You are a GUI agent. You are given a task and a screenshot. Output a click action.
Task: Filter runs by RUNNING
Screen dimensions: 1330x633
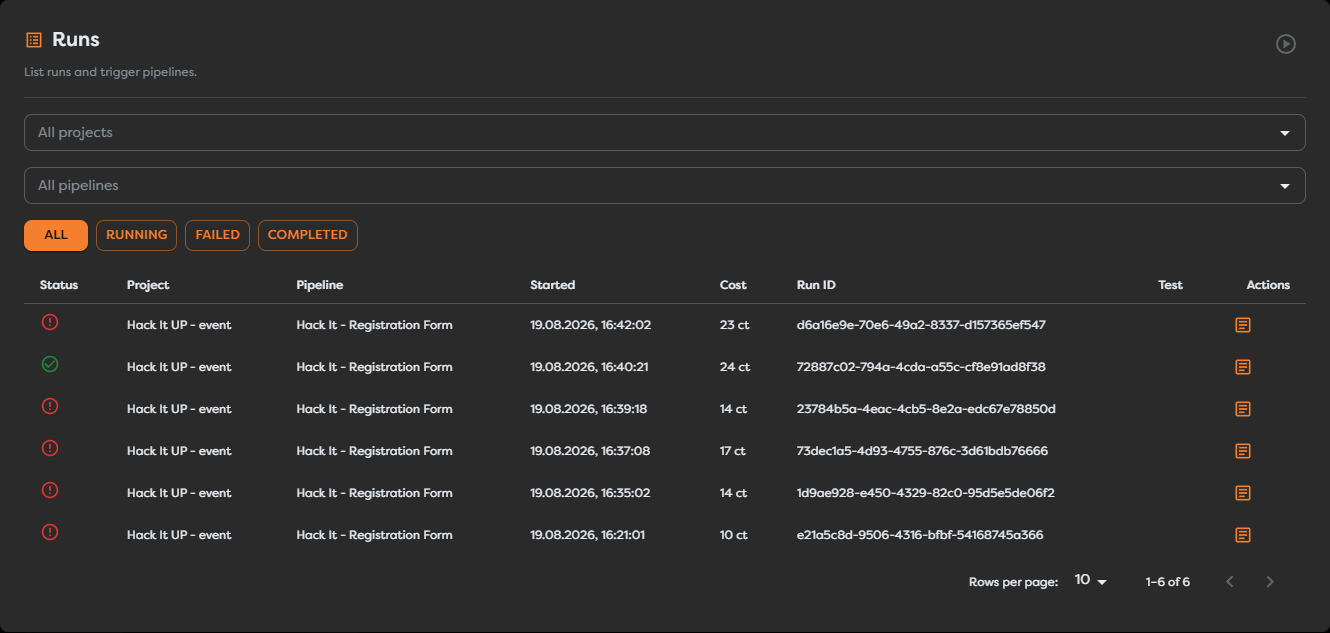pos(136,235)
